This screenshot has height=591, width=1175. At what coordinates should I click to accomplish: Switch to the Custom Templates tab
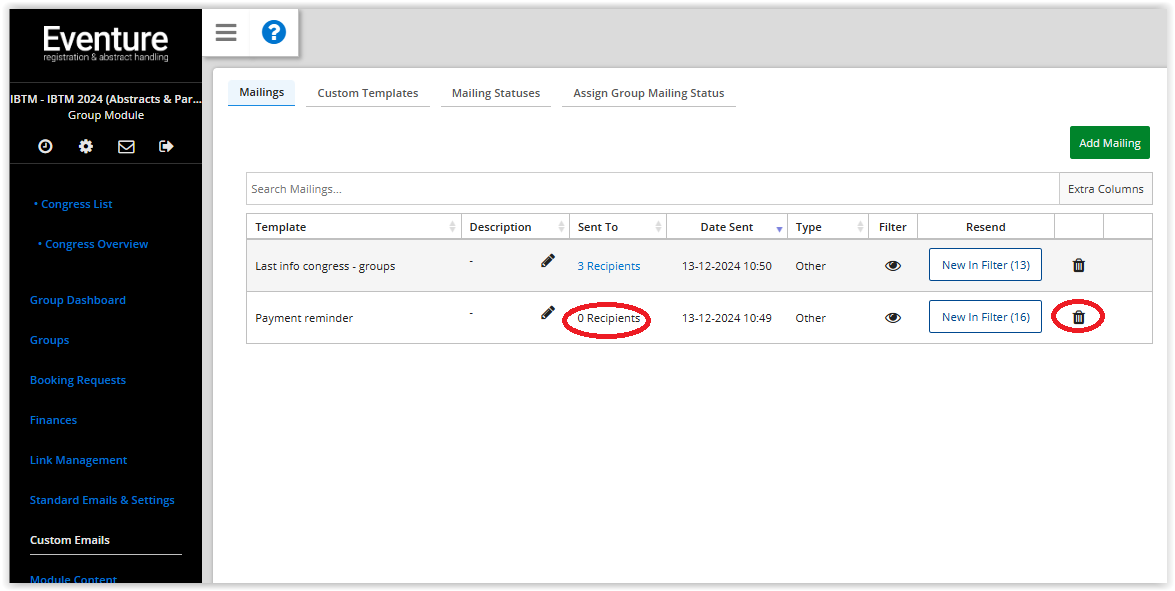367,93
